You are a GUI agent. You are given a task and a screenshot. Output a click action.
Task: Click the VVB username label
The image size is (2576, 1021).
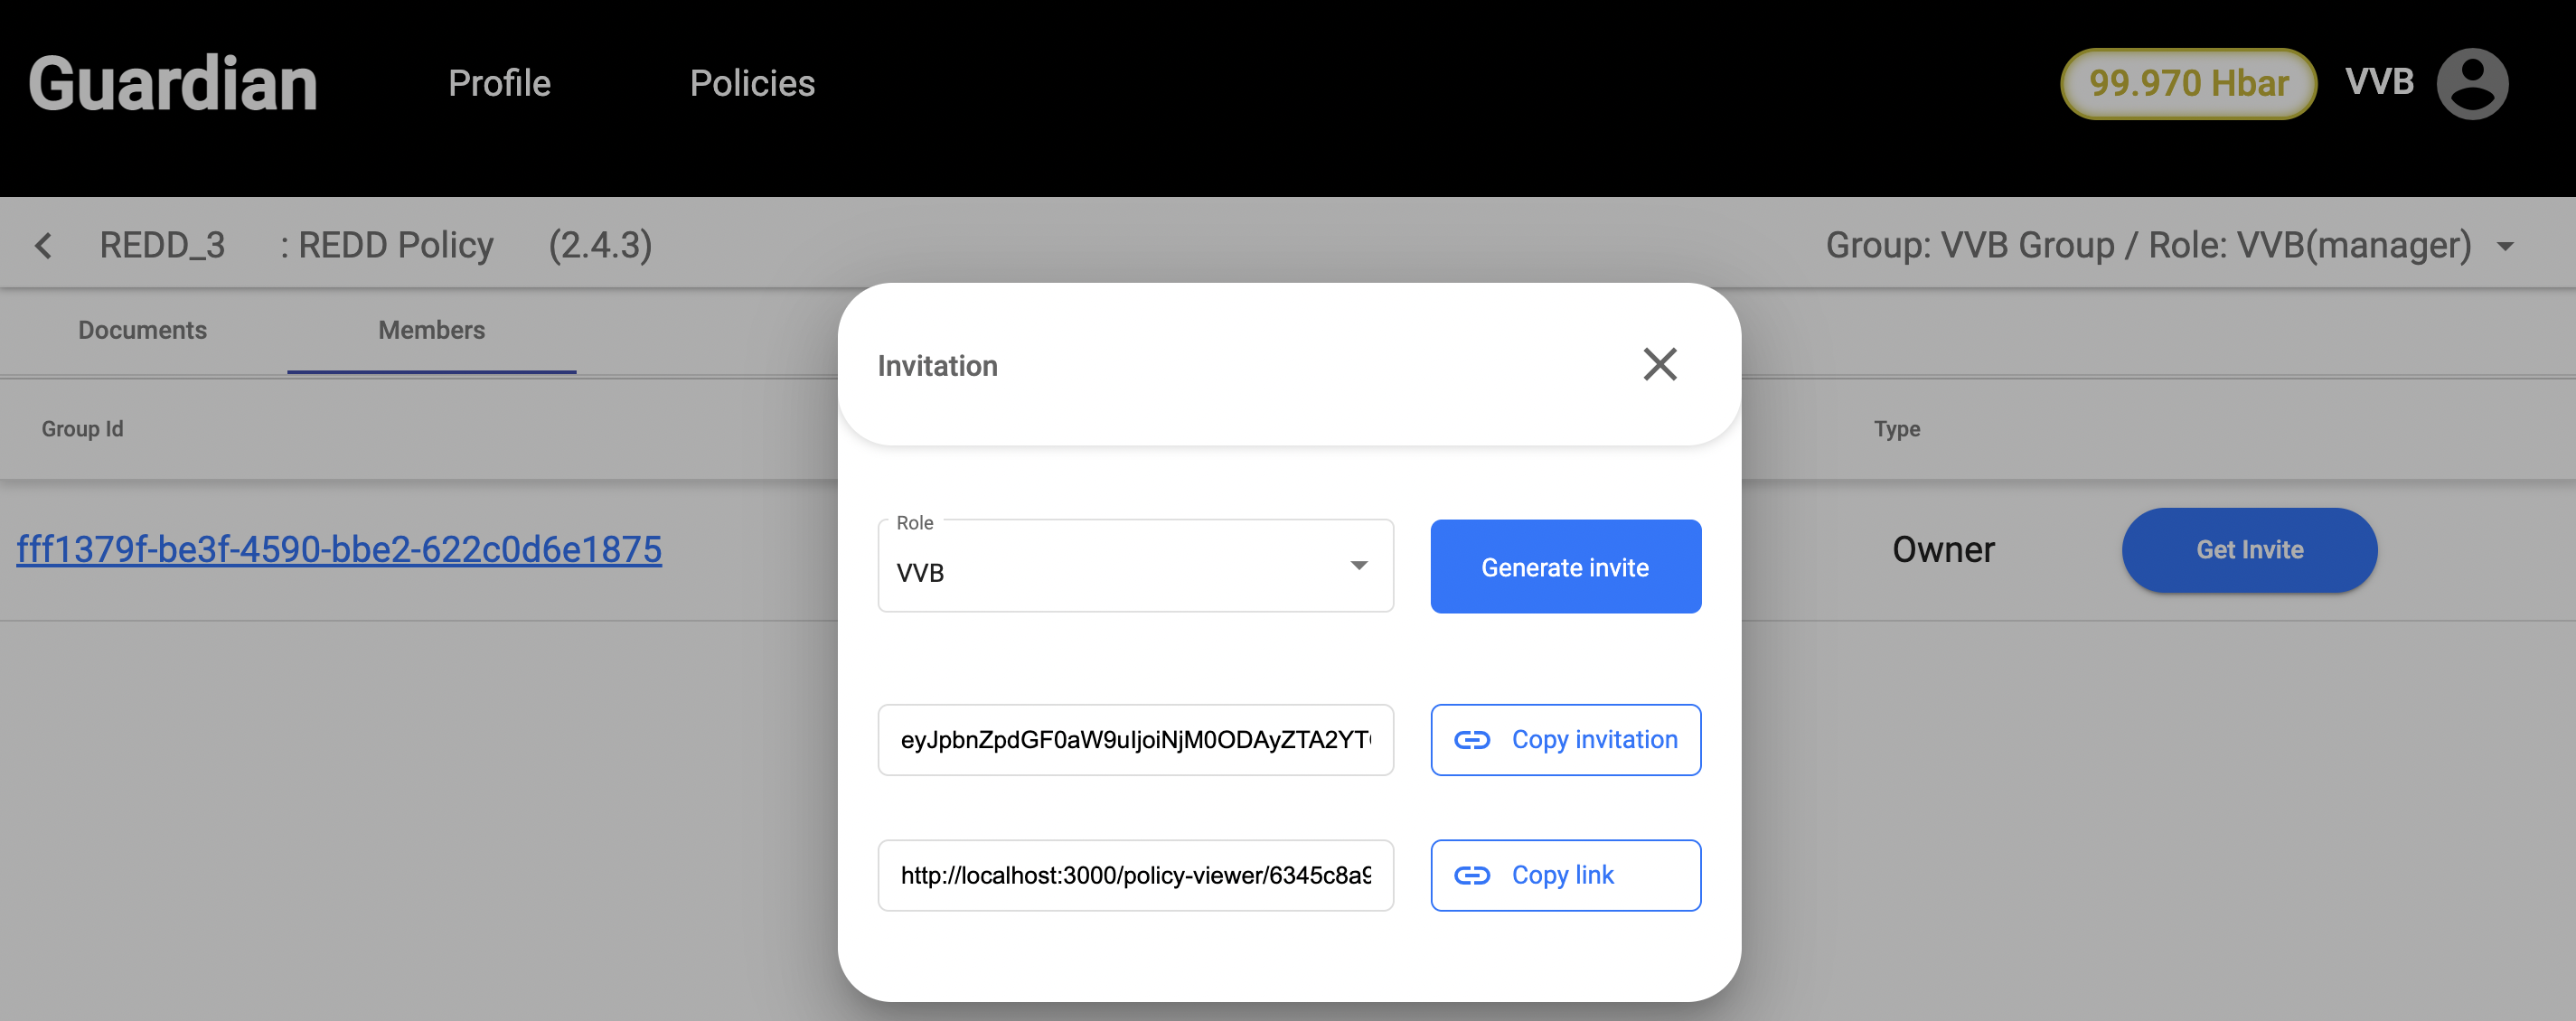pos(2379,82)
